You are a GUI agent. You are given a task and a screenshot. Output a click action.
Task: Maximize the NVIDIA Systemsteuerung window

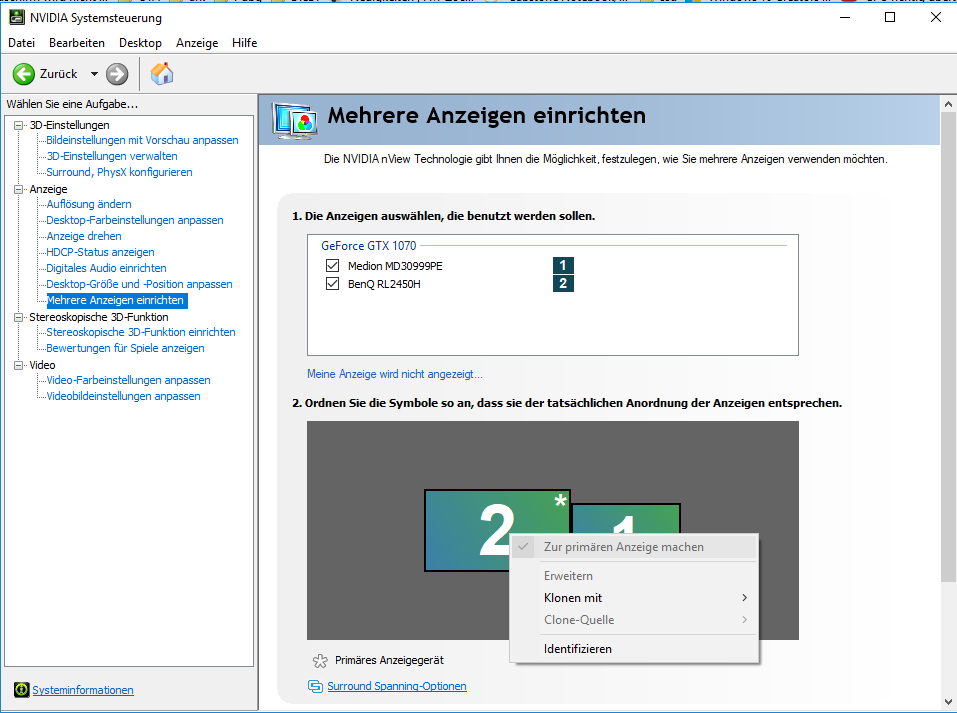point(890,17)
